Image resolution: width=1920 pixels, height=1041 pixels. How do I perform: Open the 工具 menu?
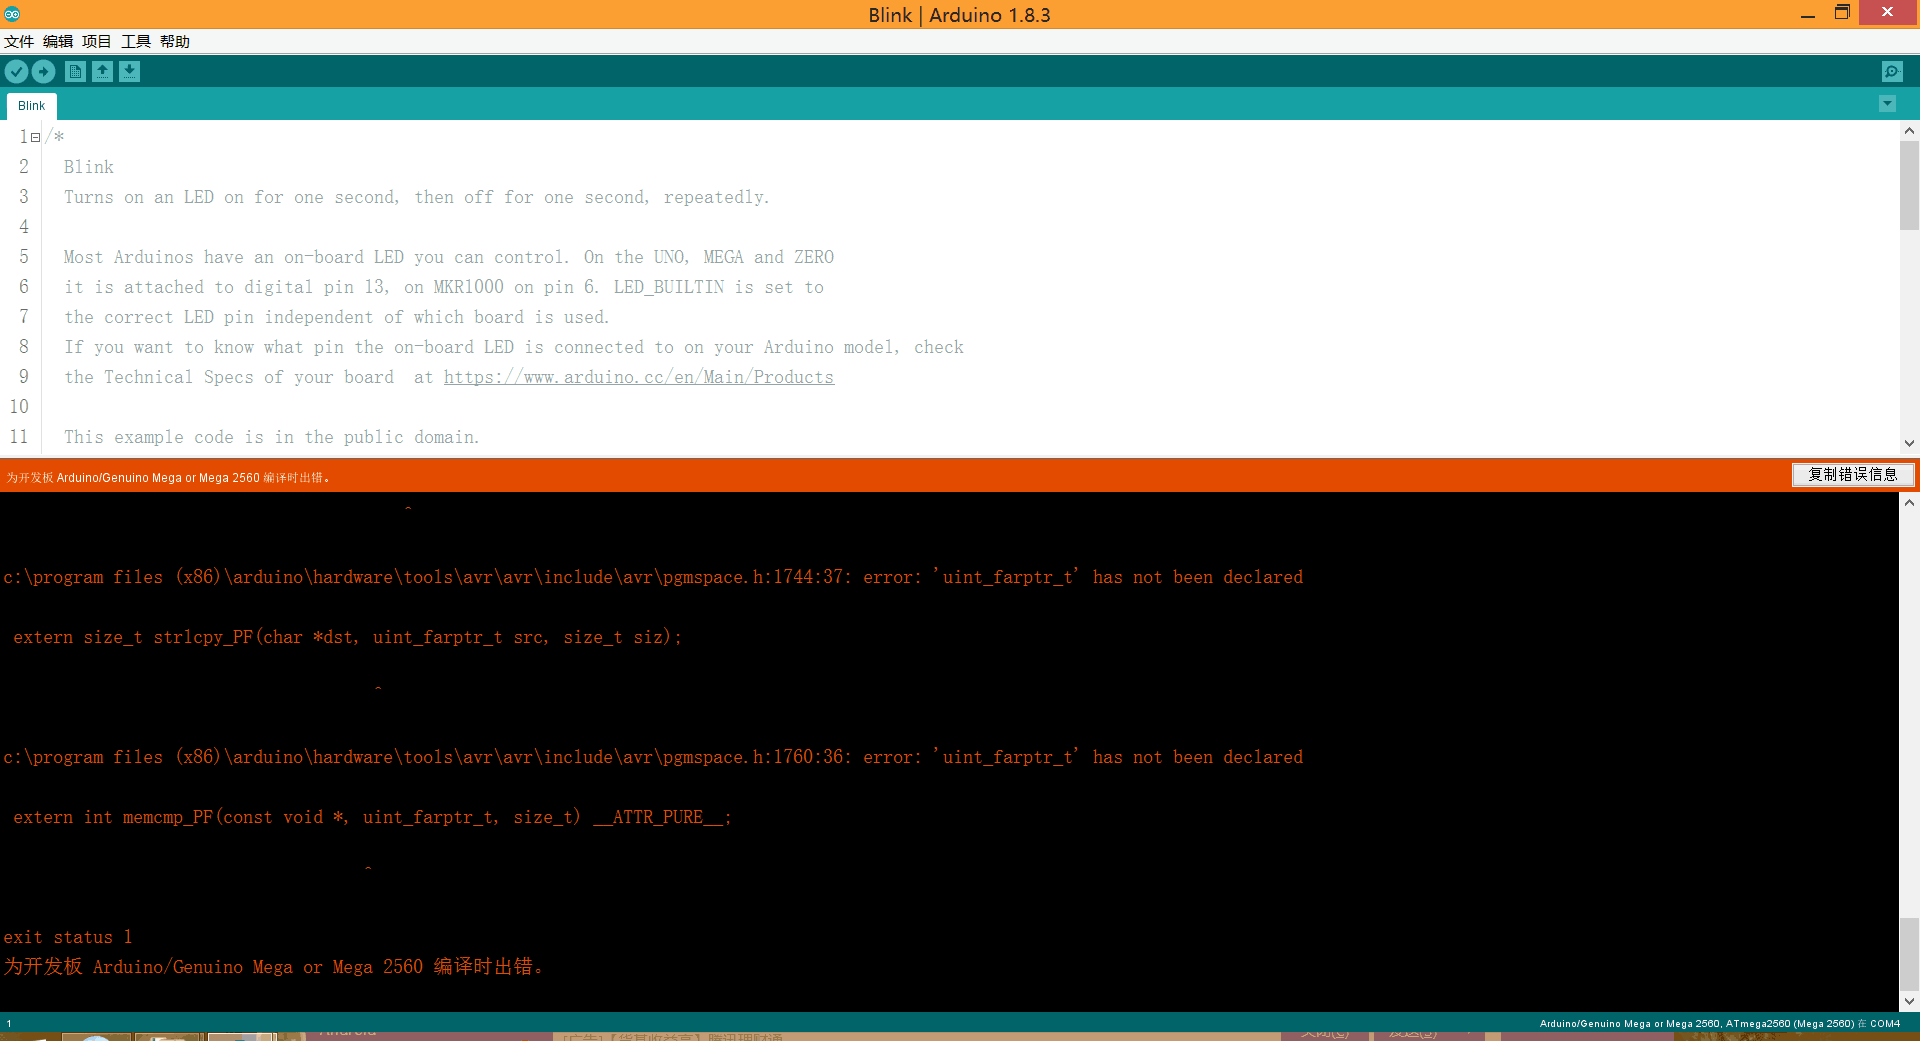(135, 41)
